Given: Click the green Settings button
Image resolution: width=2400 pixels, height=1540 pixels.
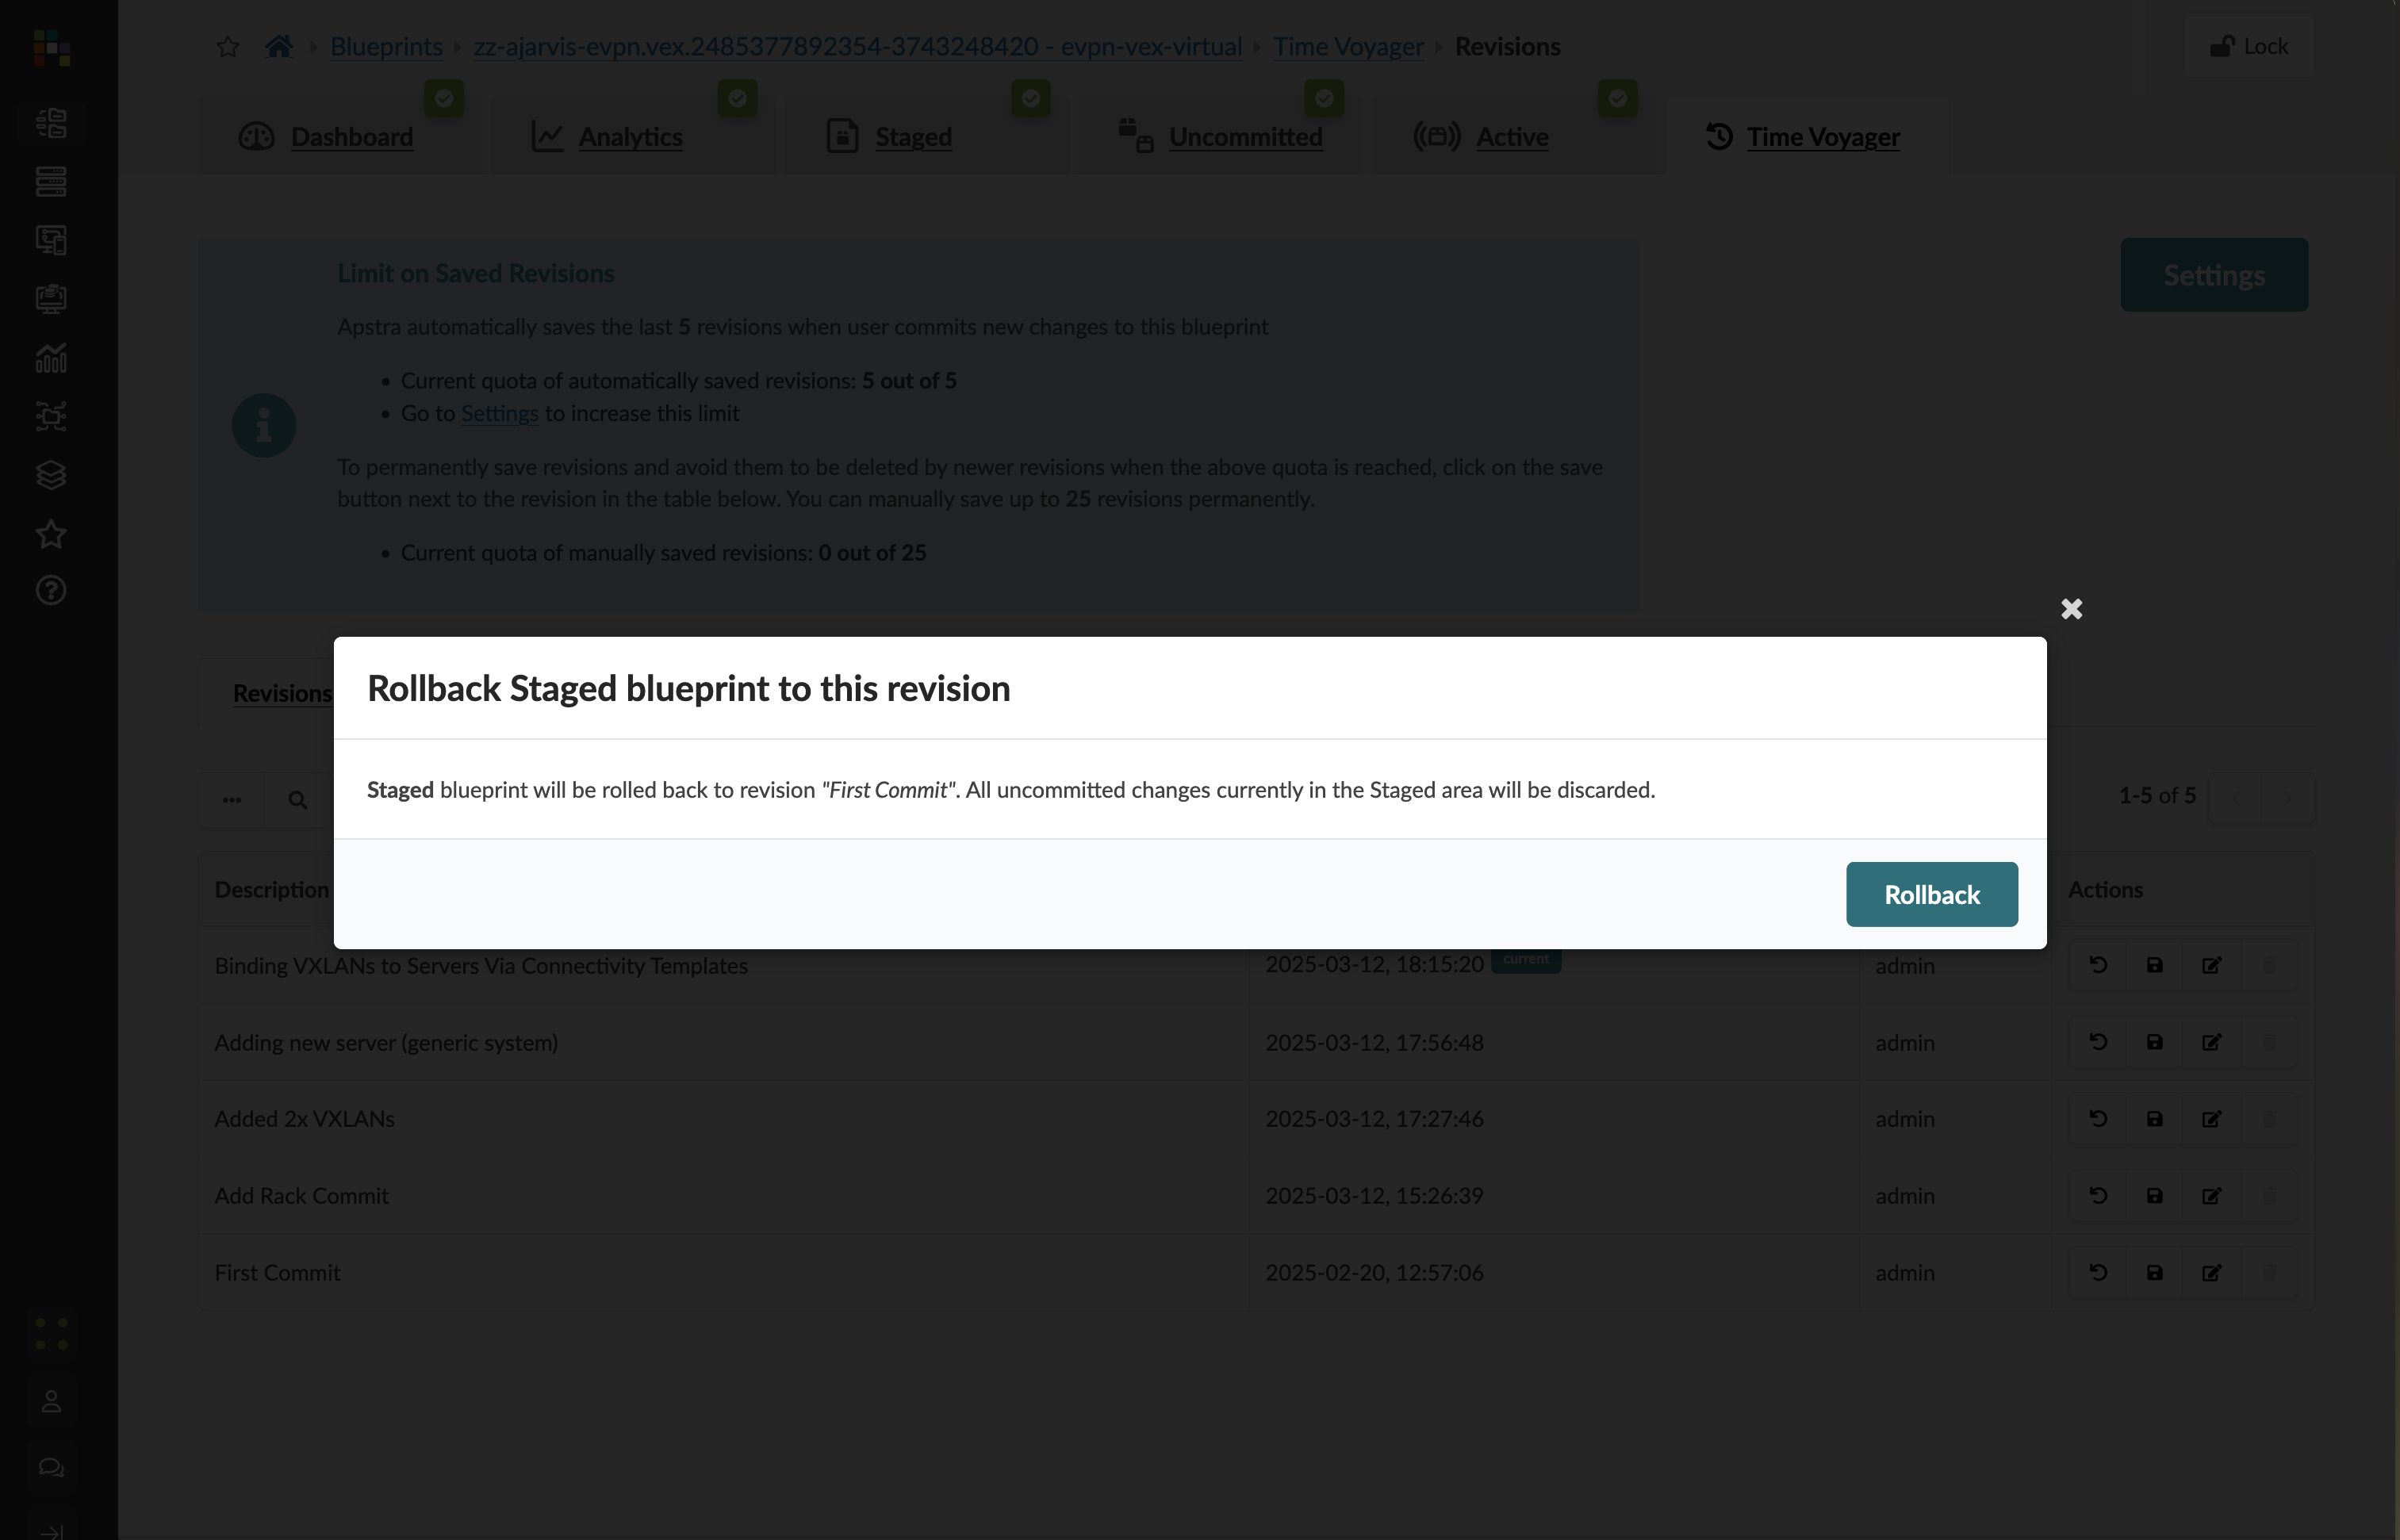Looking at the screenshot, I should (x=2213, y=275).
